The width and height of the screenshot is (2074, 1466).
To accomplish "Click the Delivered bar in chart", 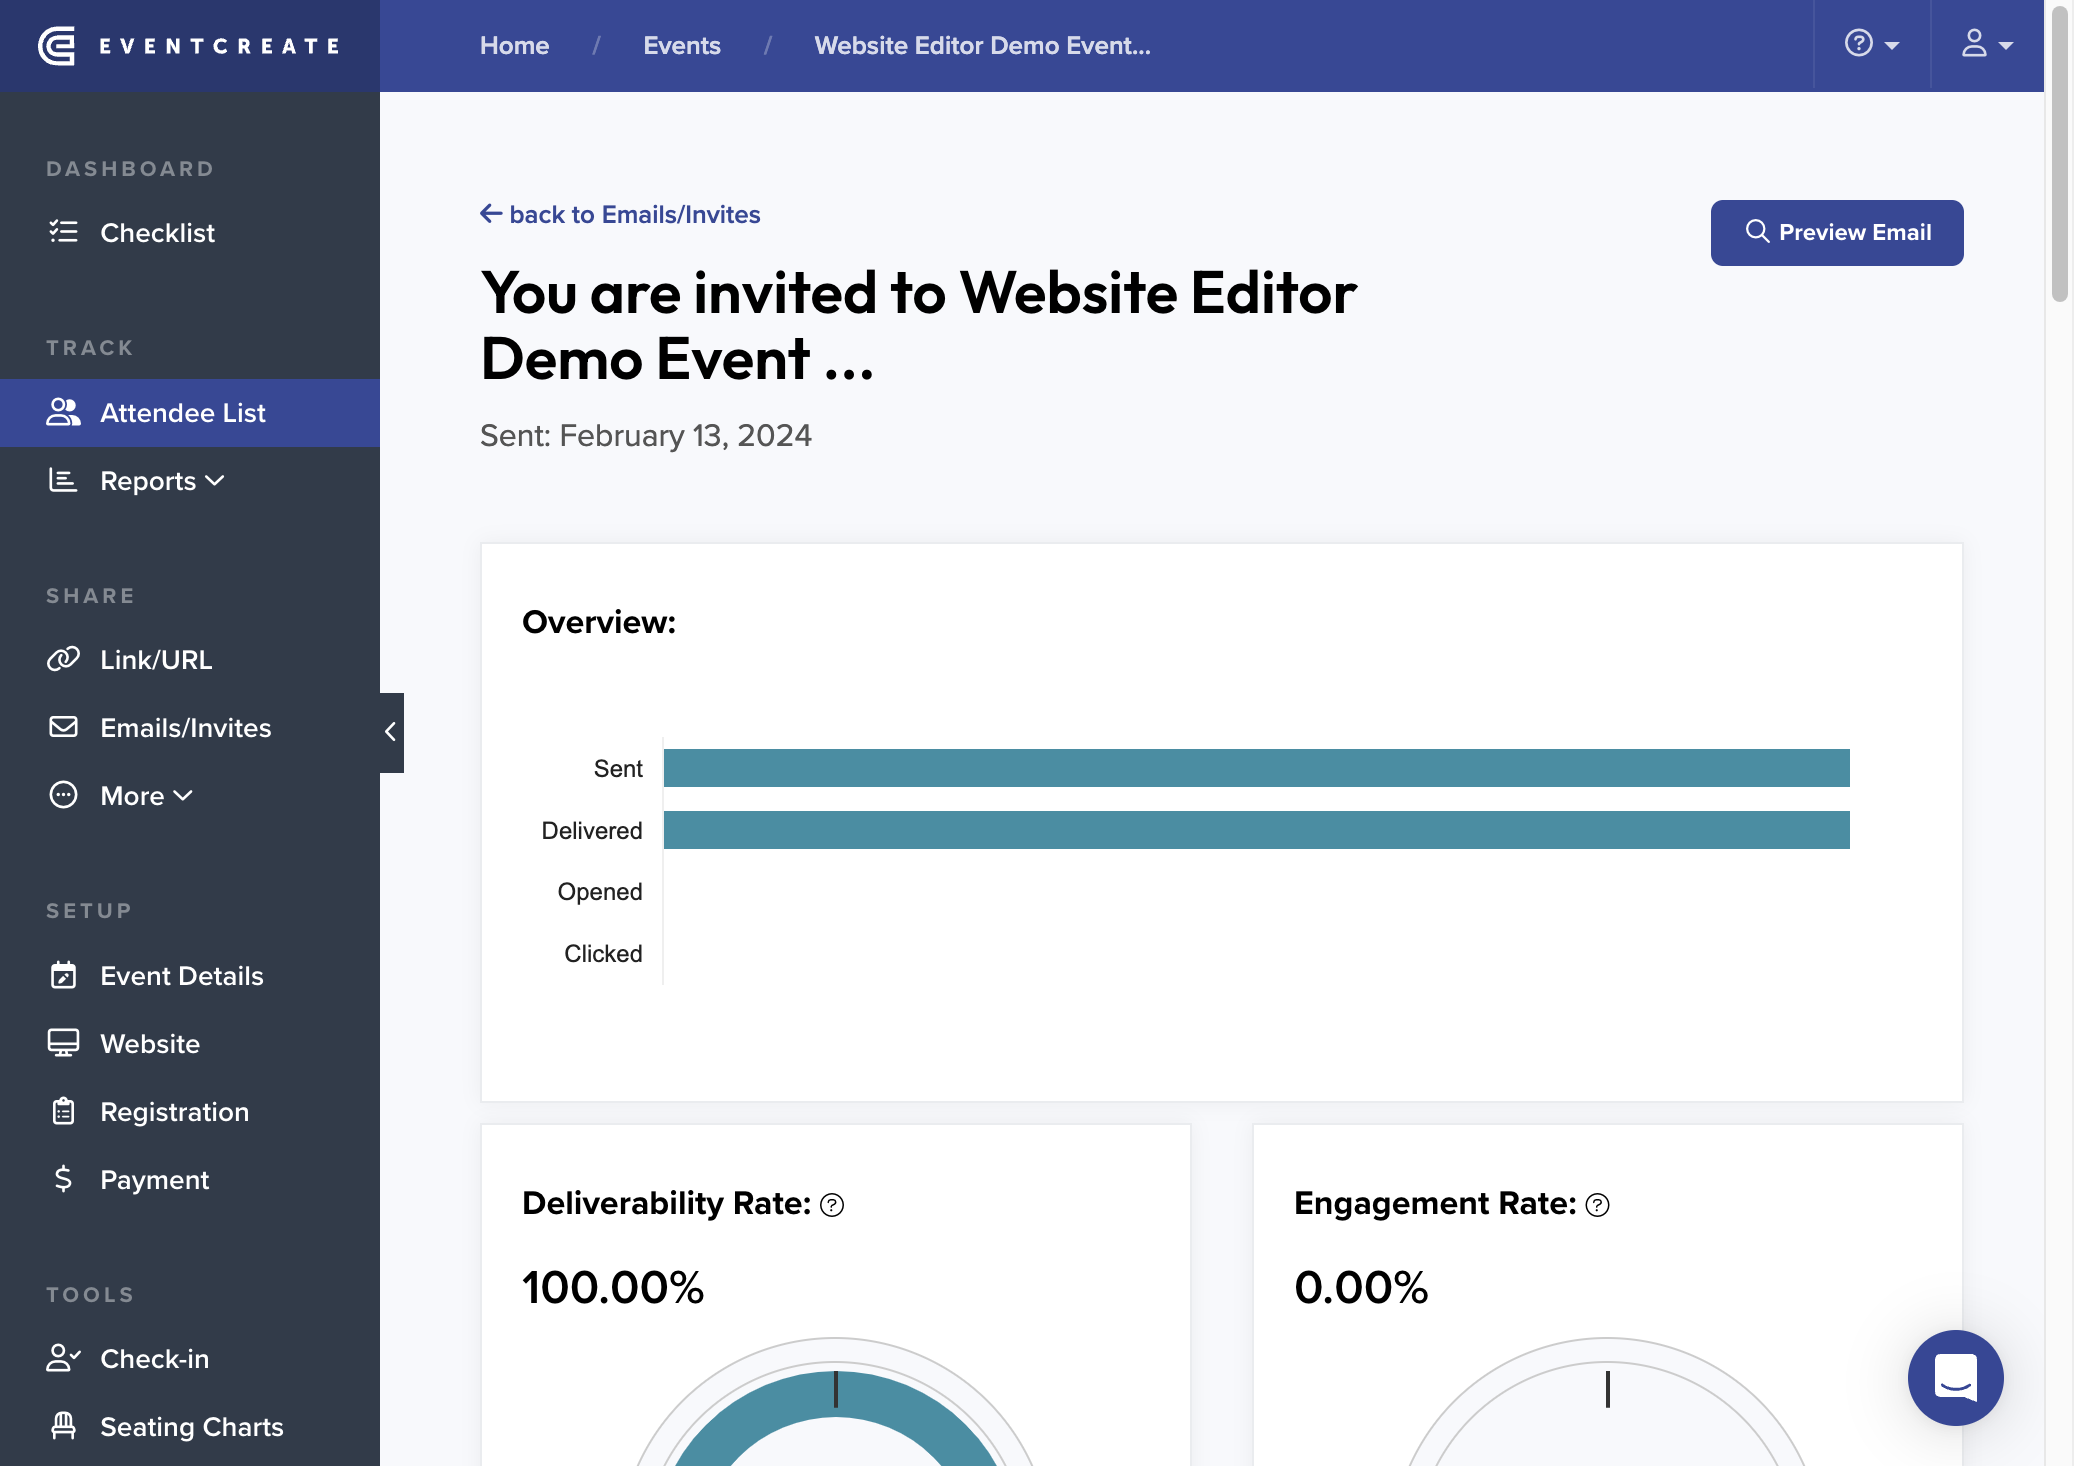I will coord(1256,830).
